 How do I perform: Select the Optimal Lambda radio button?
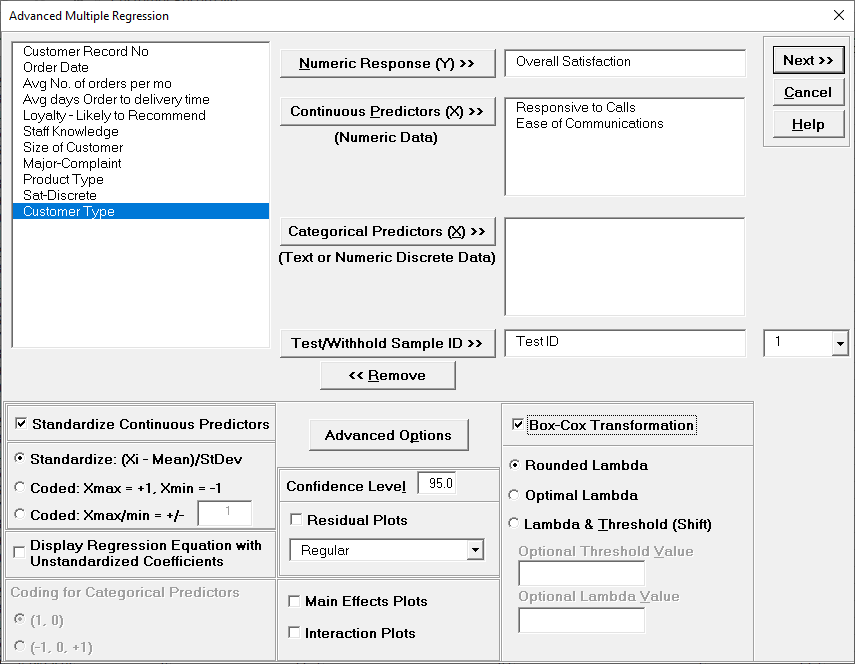(513, 495)
